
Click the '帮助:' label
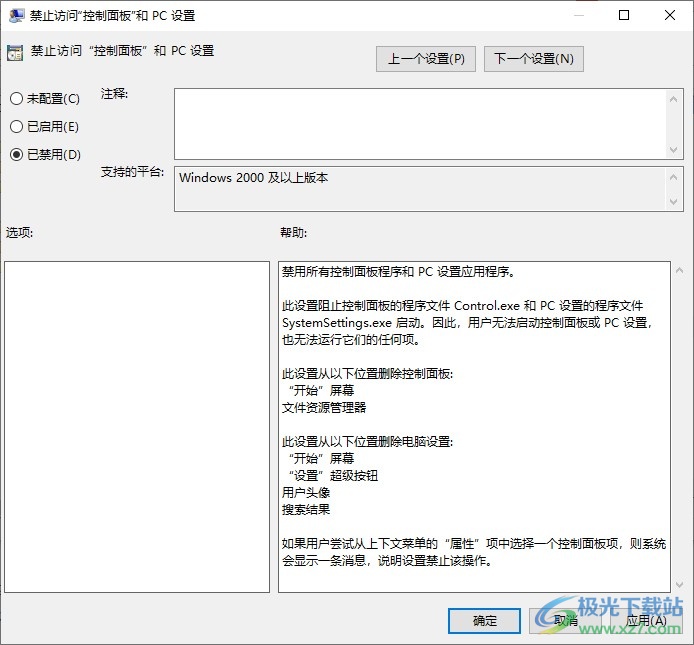pyautogui.click(x=293, y=232)
